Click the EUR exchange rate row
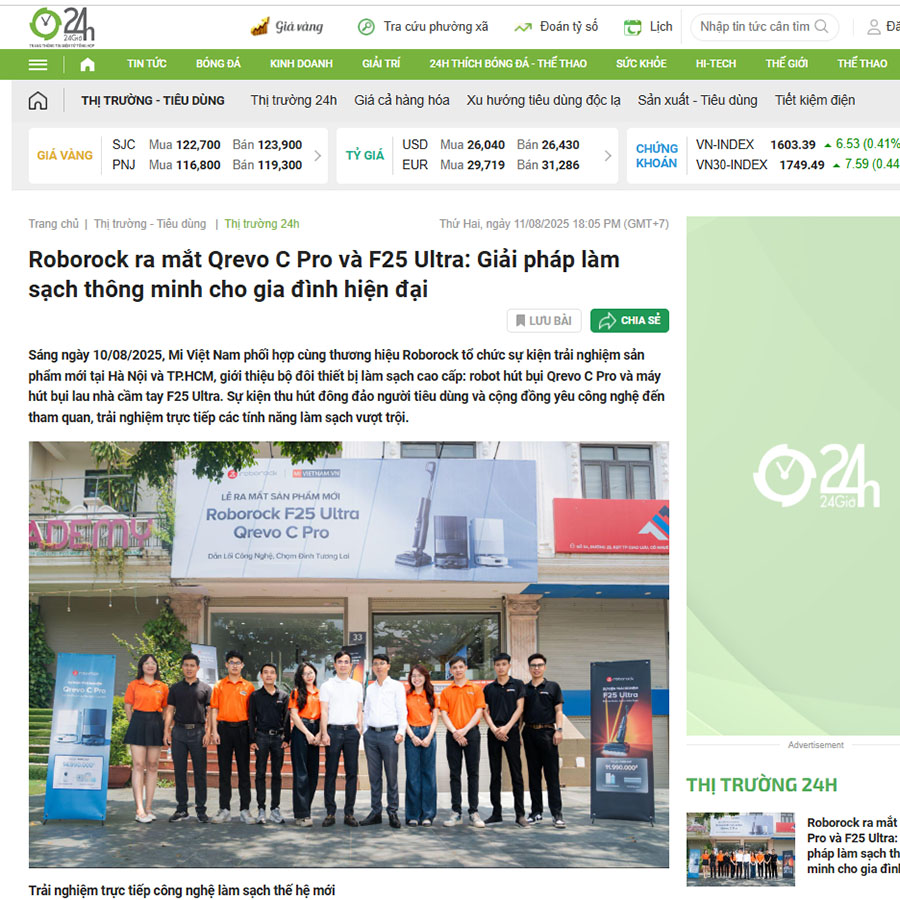The image size is (900, 900). [491, 165]
